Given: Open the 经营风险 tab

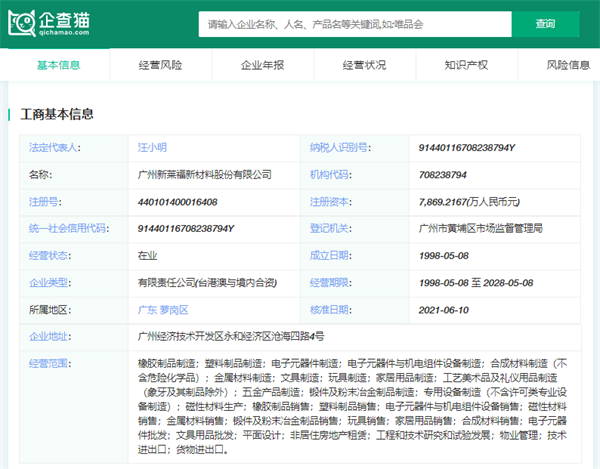Looking at the screenshot, I should tap(160, 65).
